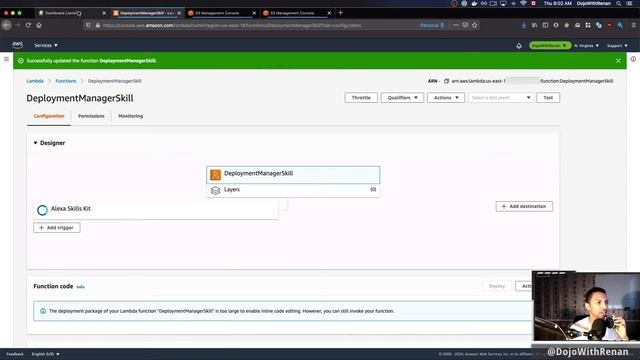Reload the page with the refresh icon
Viewport: 640px width, 360px height.
click(28, 25)
